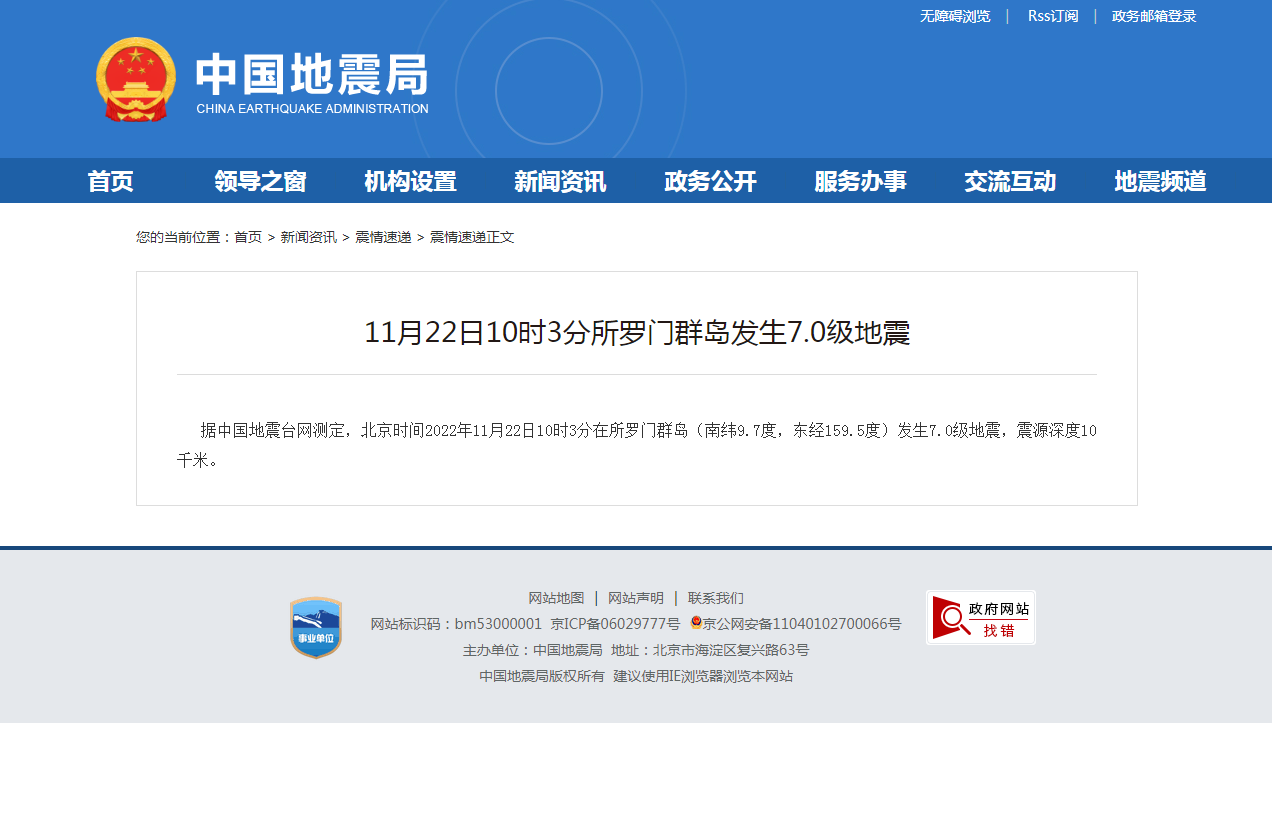The height and width of the screenshot is (836, 1272).
Task: Click the 无障碍浏览 link at top
Action: (955, 16)
